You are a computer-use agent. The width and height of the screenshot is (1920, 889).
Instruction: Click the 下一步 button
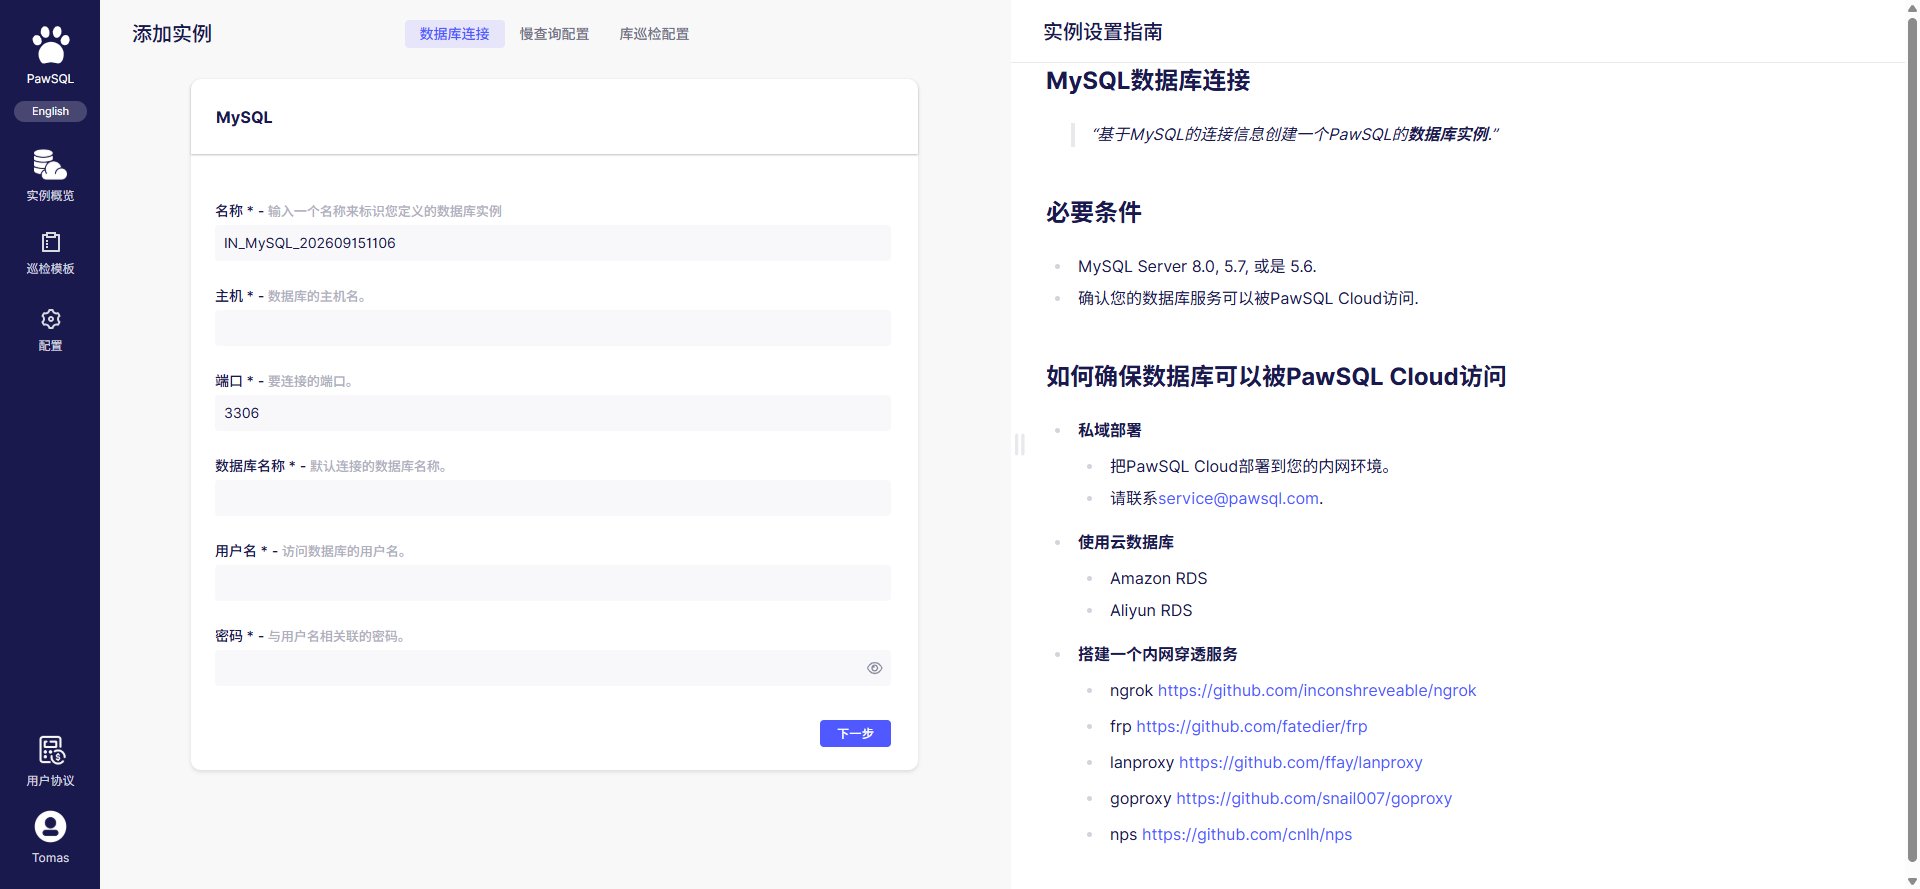(855, 733)
